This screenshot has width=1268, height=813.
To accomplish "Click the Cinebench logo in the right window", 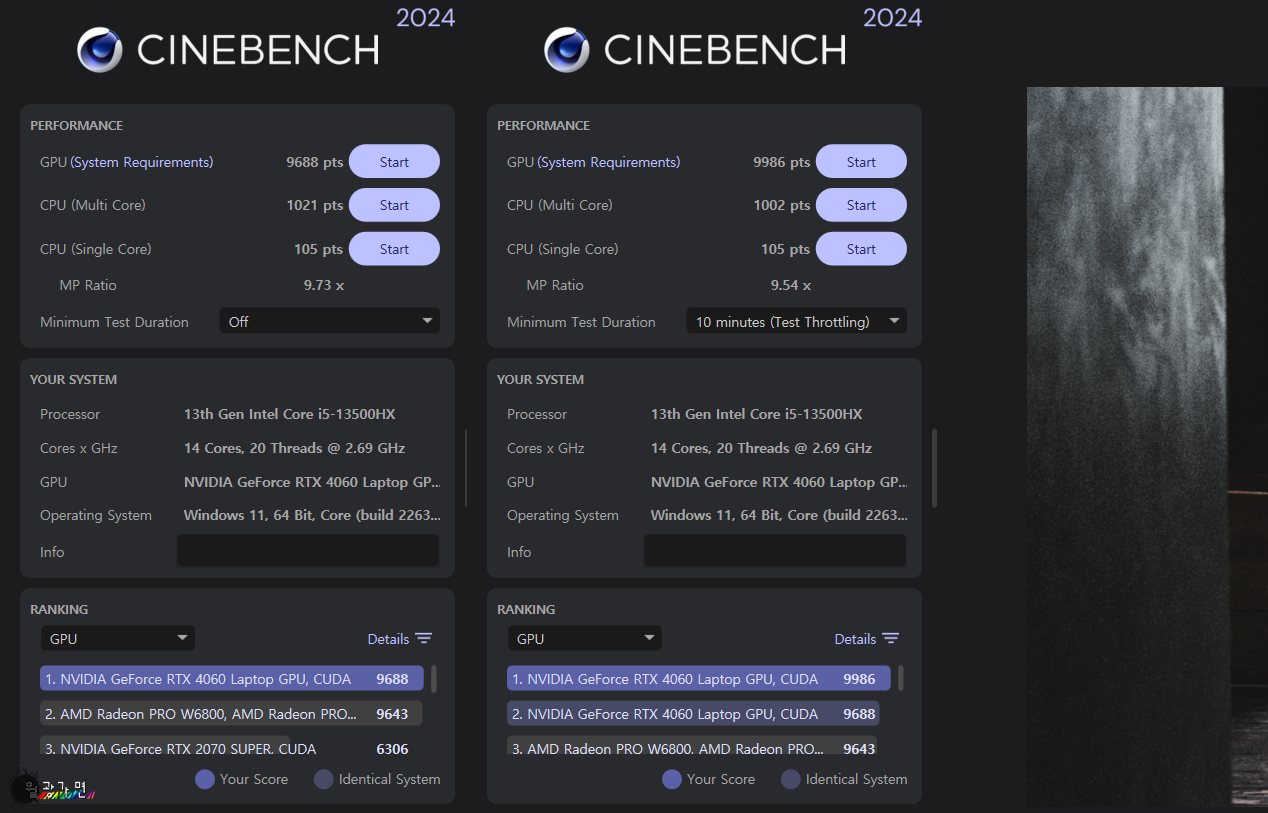I will click(x=567, y=50).
